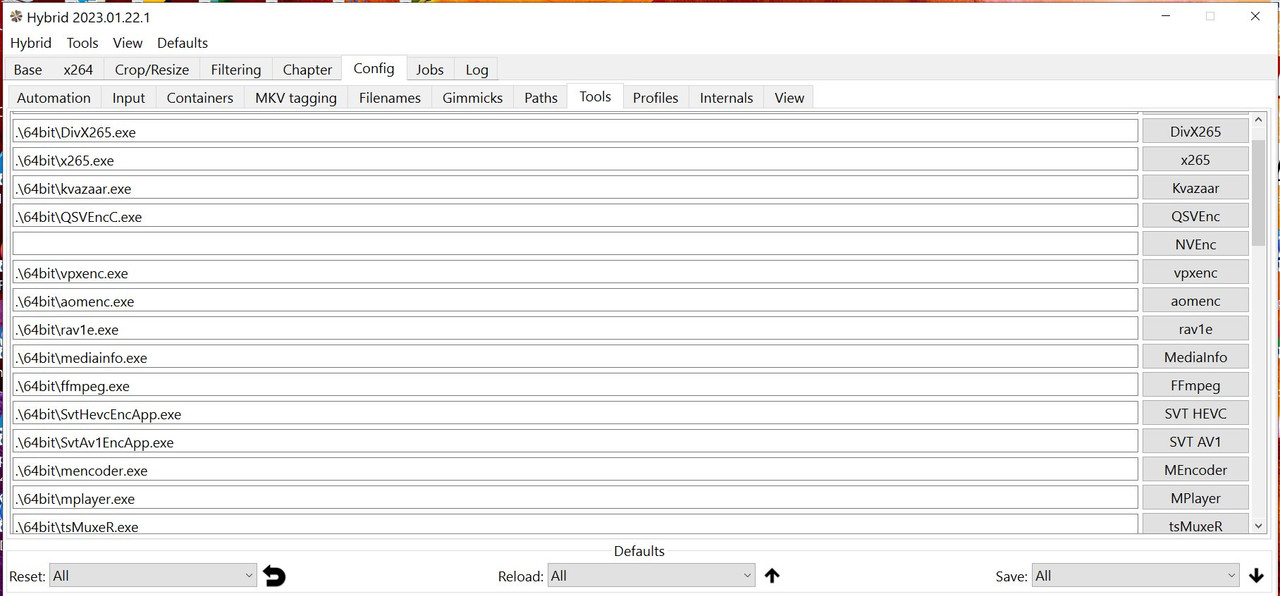Open the MKV tagging sub-tab

(x=296, y=97)
